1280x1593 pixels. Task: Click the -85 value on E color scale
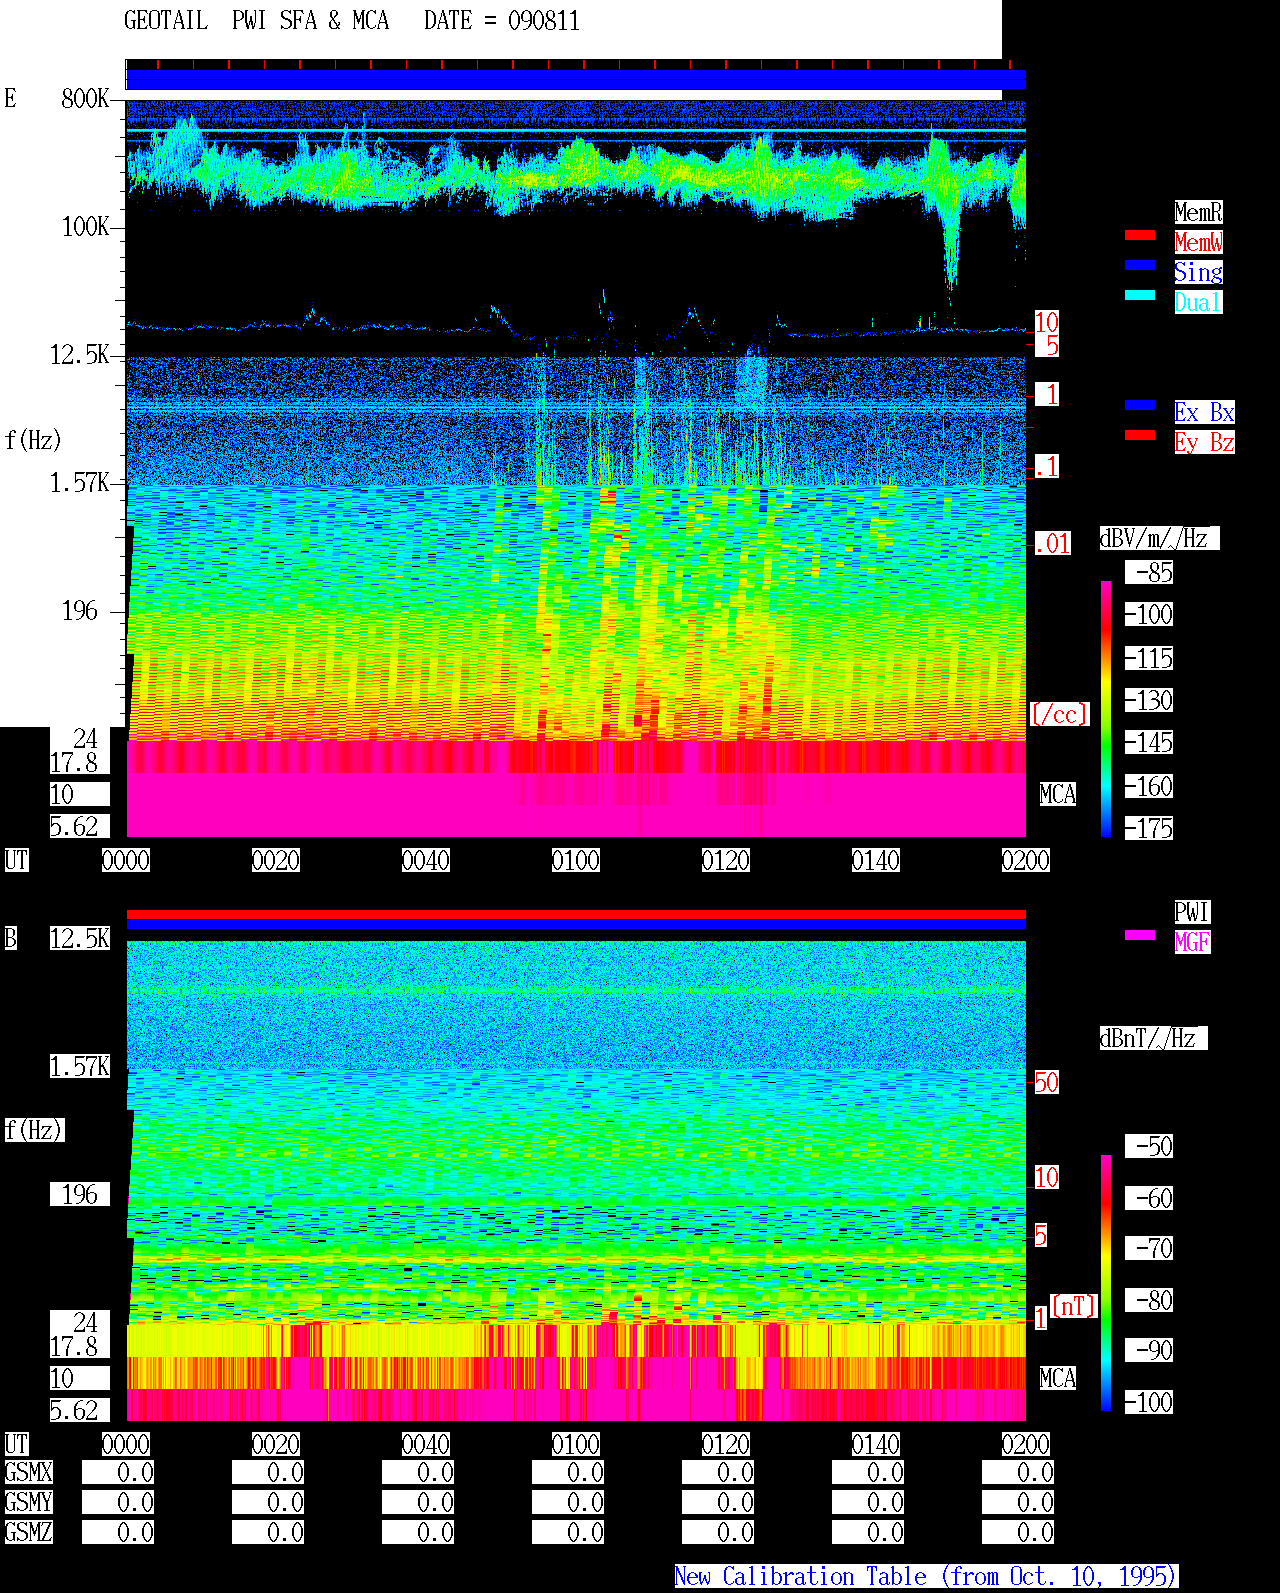[1149, 572]
